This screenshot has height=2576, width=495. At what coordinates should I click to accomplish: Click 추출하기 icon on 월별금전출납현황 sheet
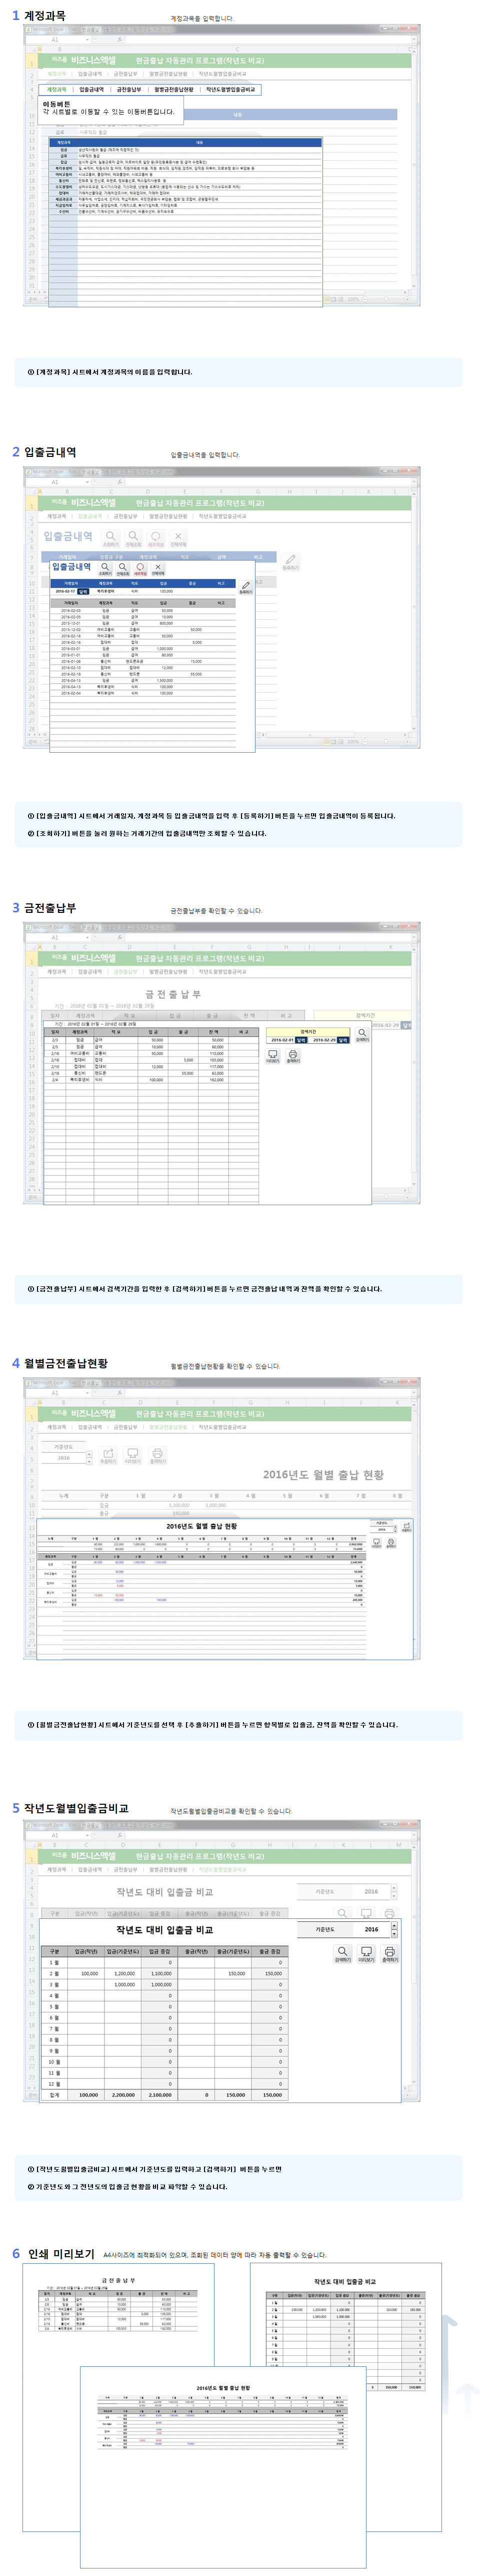pyautogui.click(x=108, y=1457)
